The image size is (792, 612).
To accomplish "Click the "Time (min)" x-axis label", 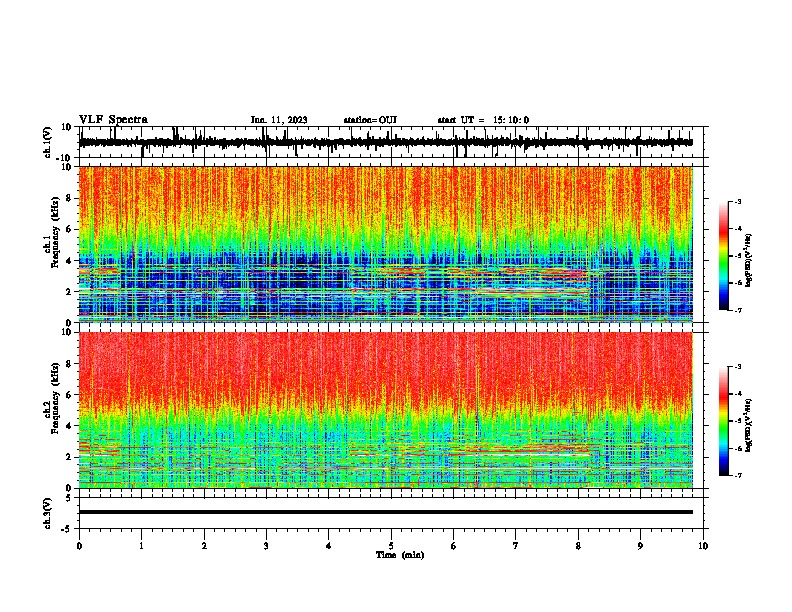I will pyautogui.click(x=400, y=555).
